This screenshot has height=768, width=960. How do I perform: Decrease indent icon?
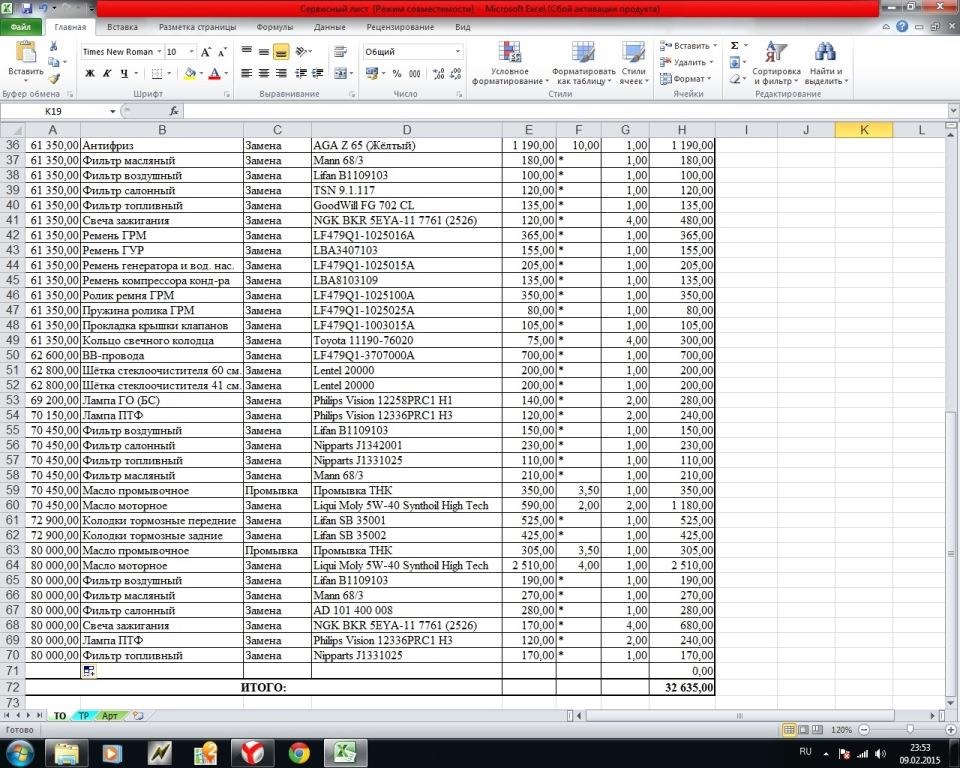coord(301,73)
